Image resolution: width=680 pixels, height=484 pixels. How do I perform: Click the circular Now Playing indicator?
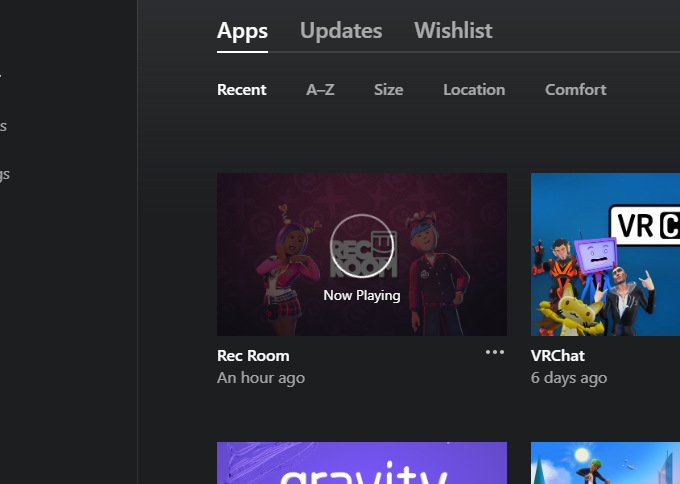[x=362, y=246]
